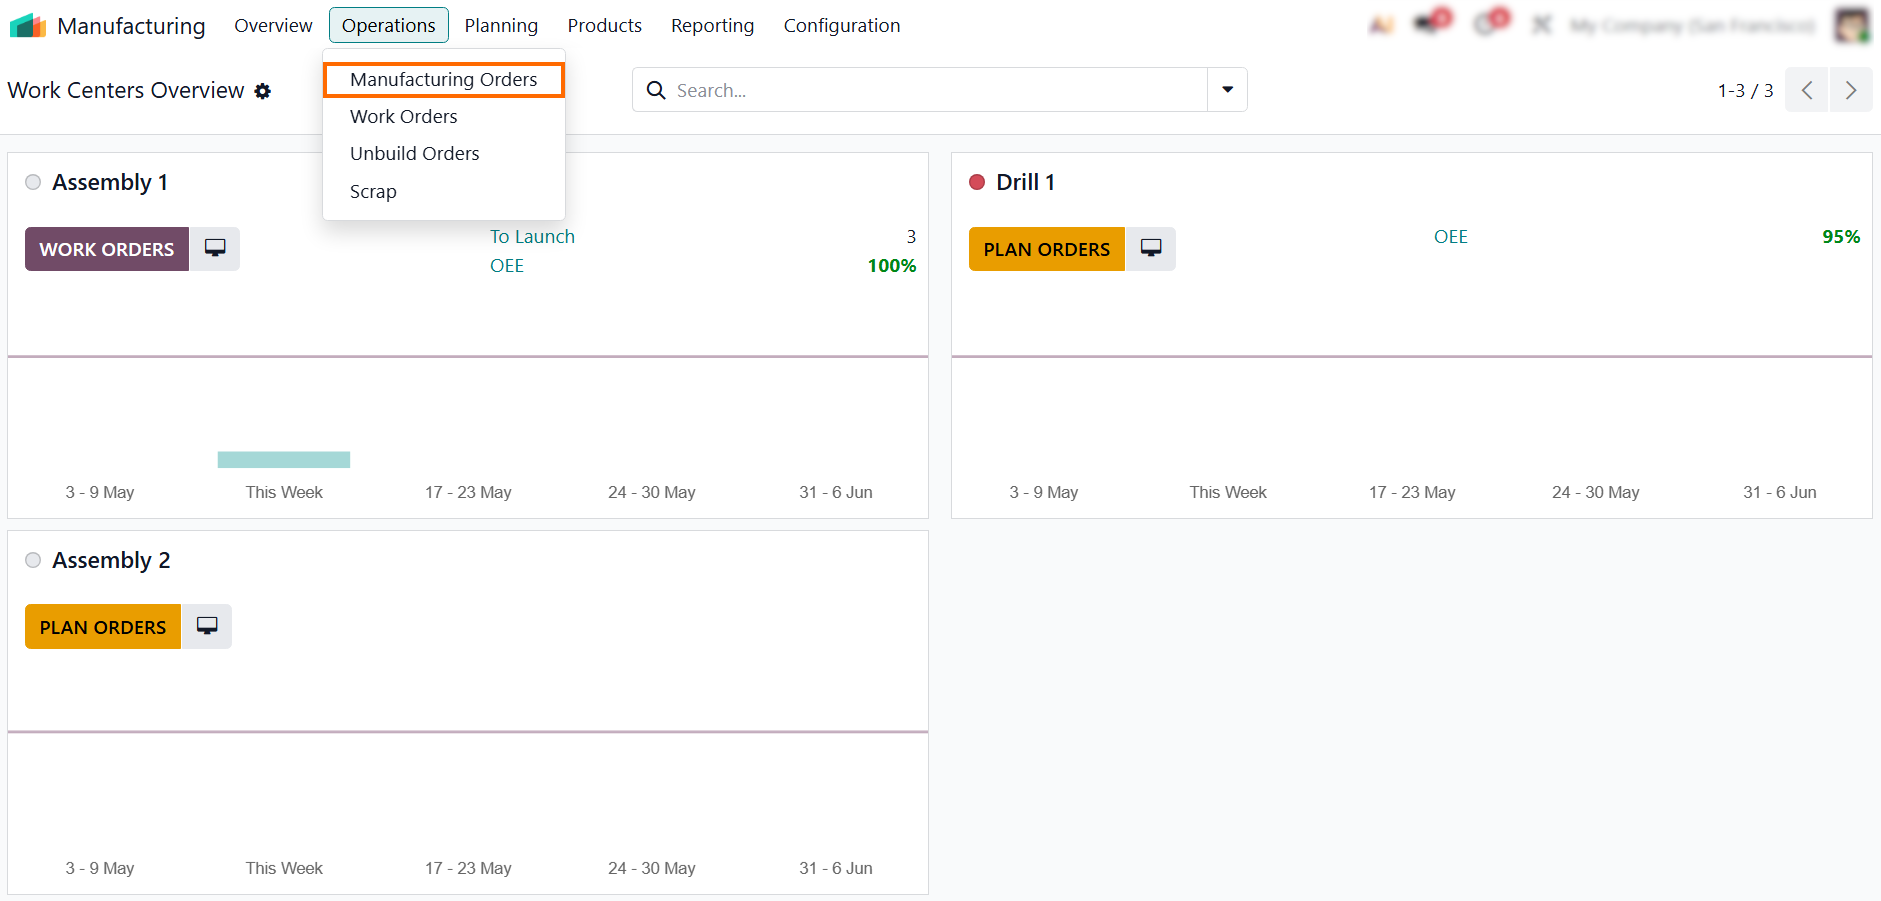The width and height of the screenshot is (1881, 901).
Task: Toggle Drill 1 red status circle
Action: pyautogui.click(x=977, y=182)
